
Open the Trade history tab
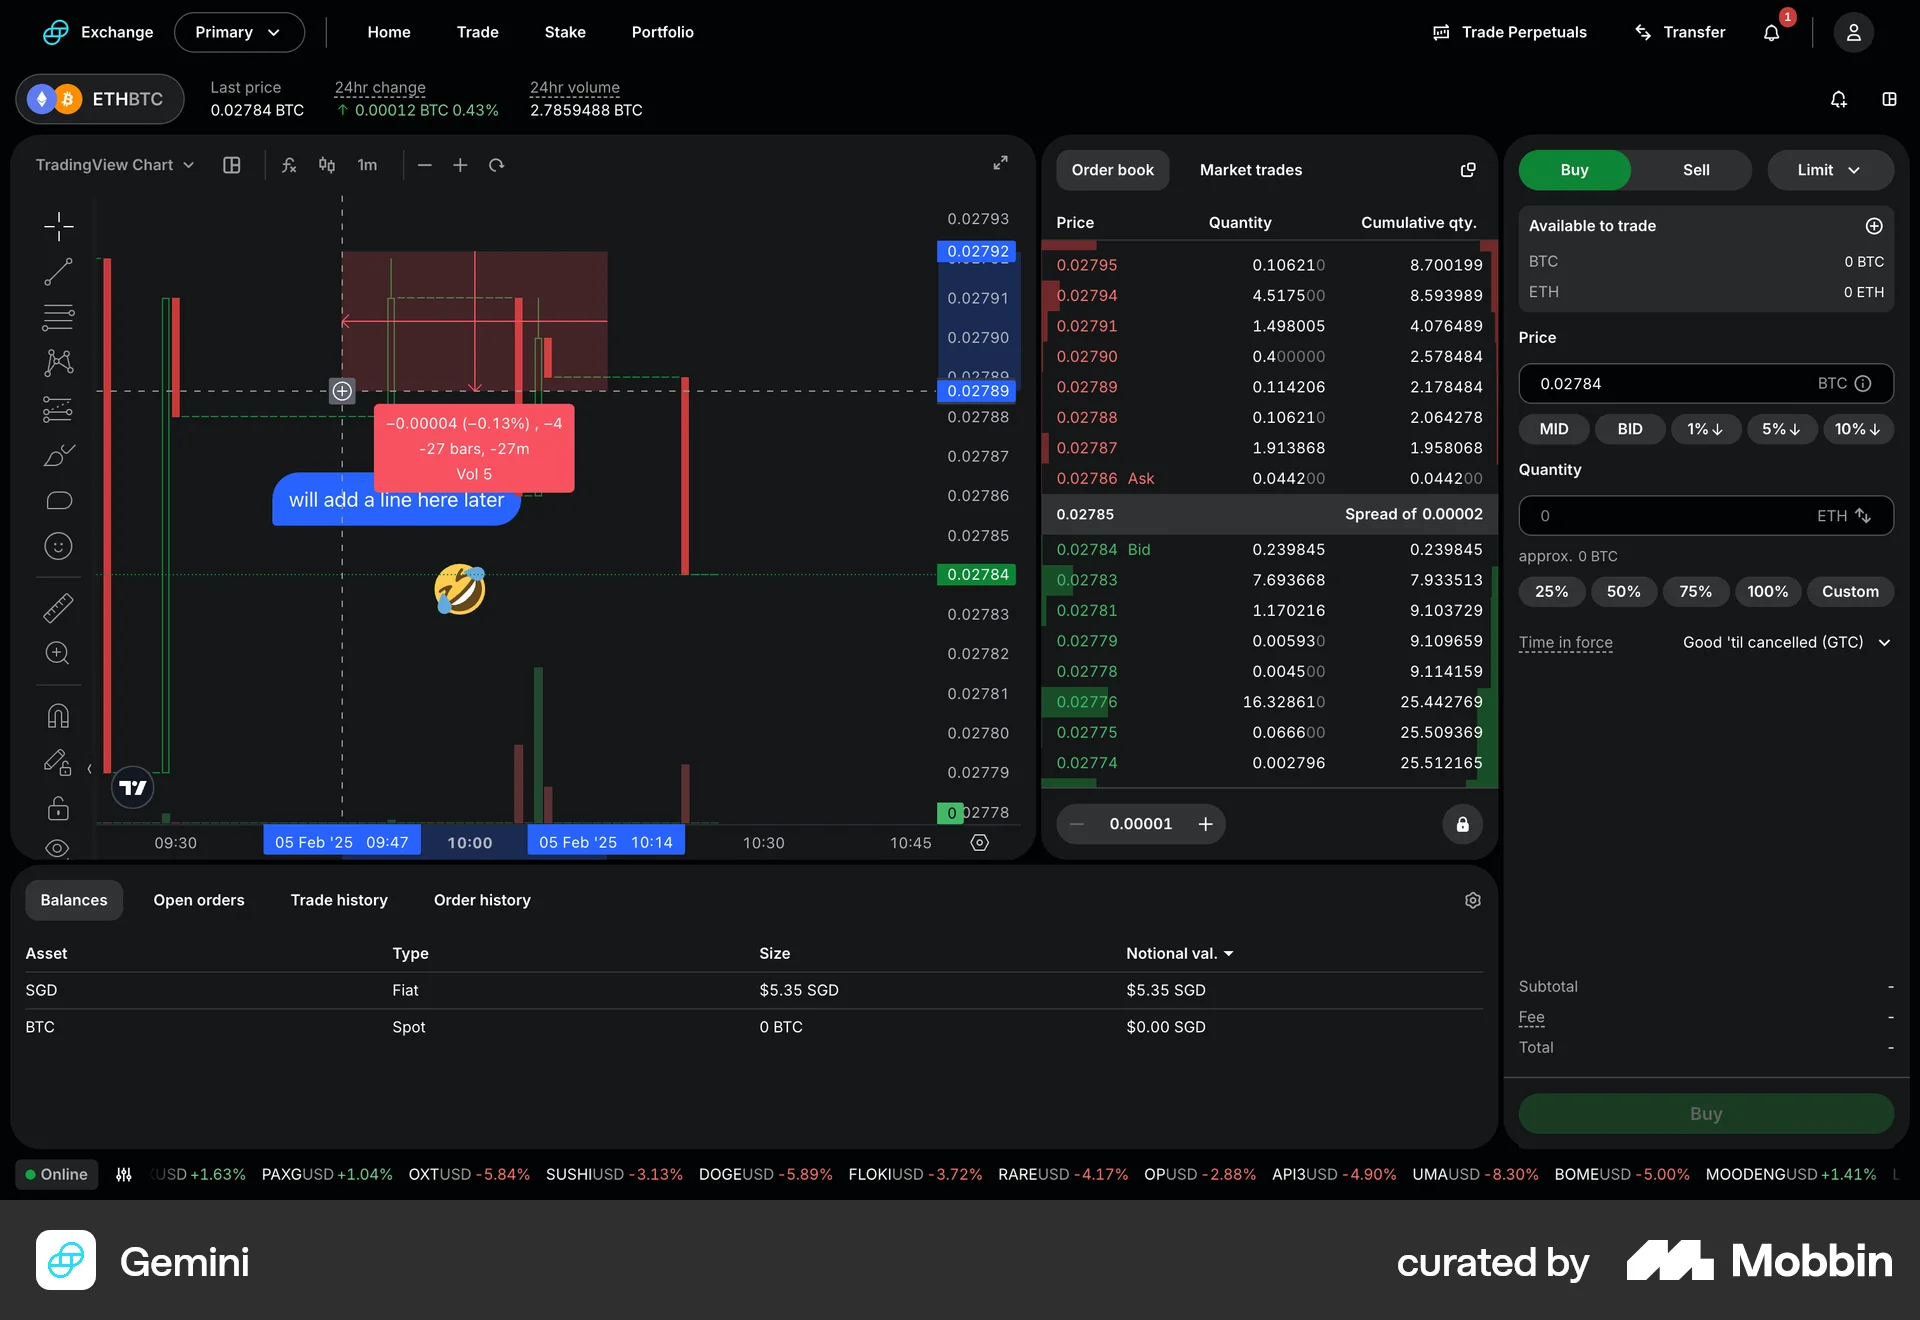[x=339, y=900]
